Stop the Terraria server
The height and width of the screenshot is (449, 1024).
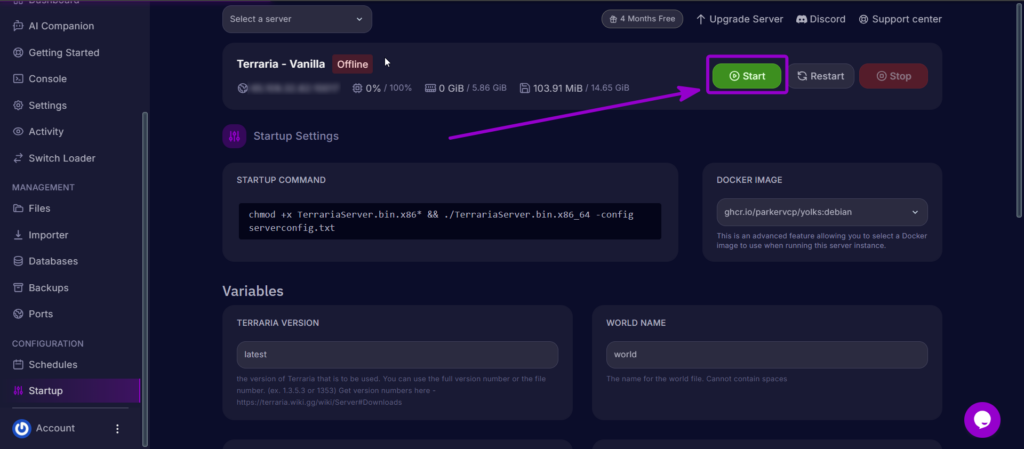[893, 76]
